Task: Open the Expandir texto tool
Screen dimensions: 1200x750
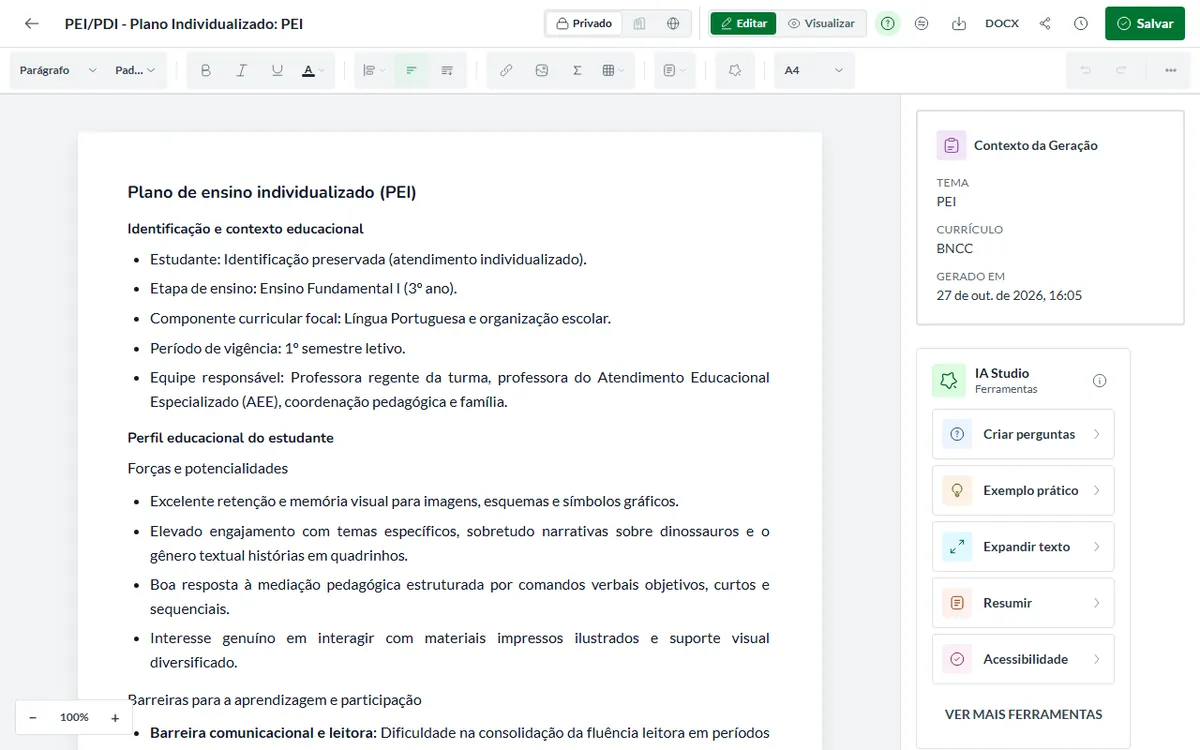Action: (1023, 547)
